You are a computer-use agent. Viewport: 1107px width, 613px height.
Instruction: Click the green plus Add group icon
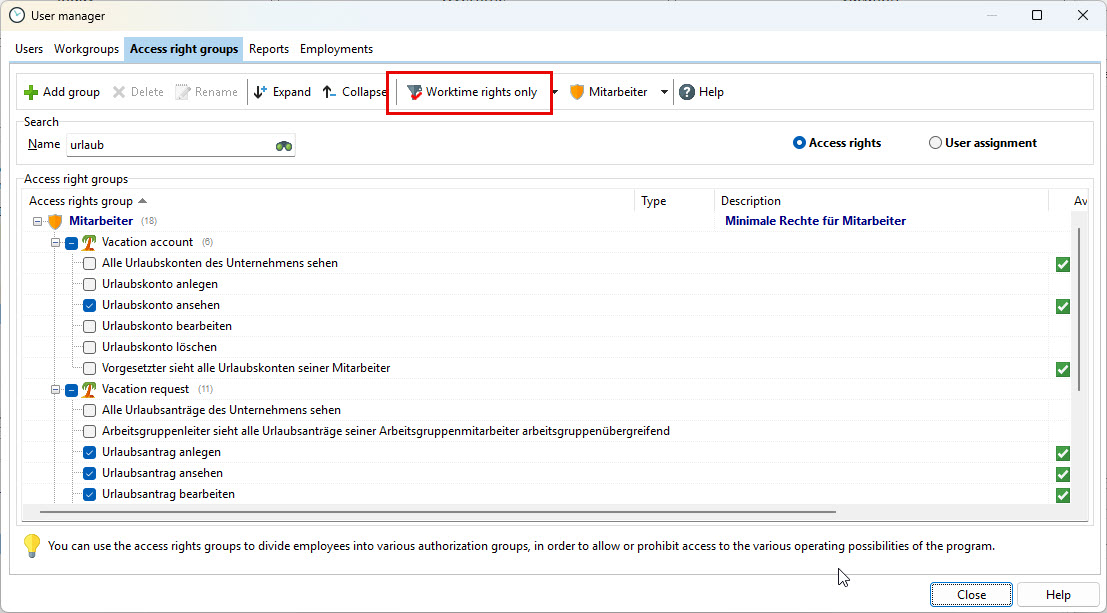coord(31,92)
